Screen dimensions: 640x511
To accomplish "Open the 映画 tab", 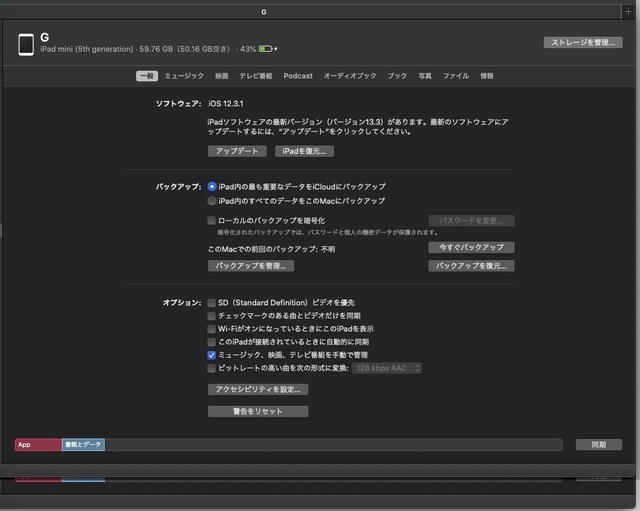I will (222, 76).
